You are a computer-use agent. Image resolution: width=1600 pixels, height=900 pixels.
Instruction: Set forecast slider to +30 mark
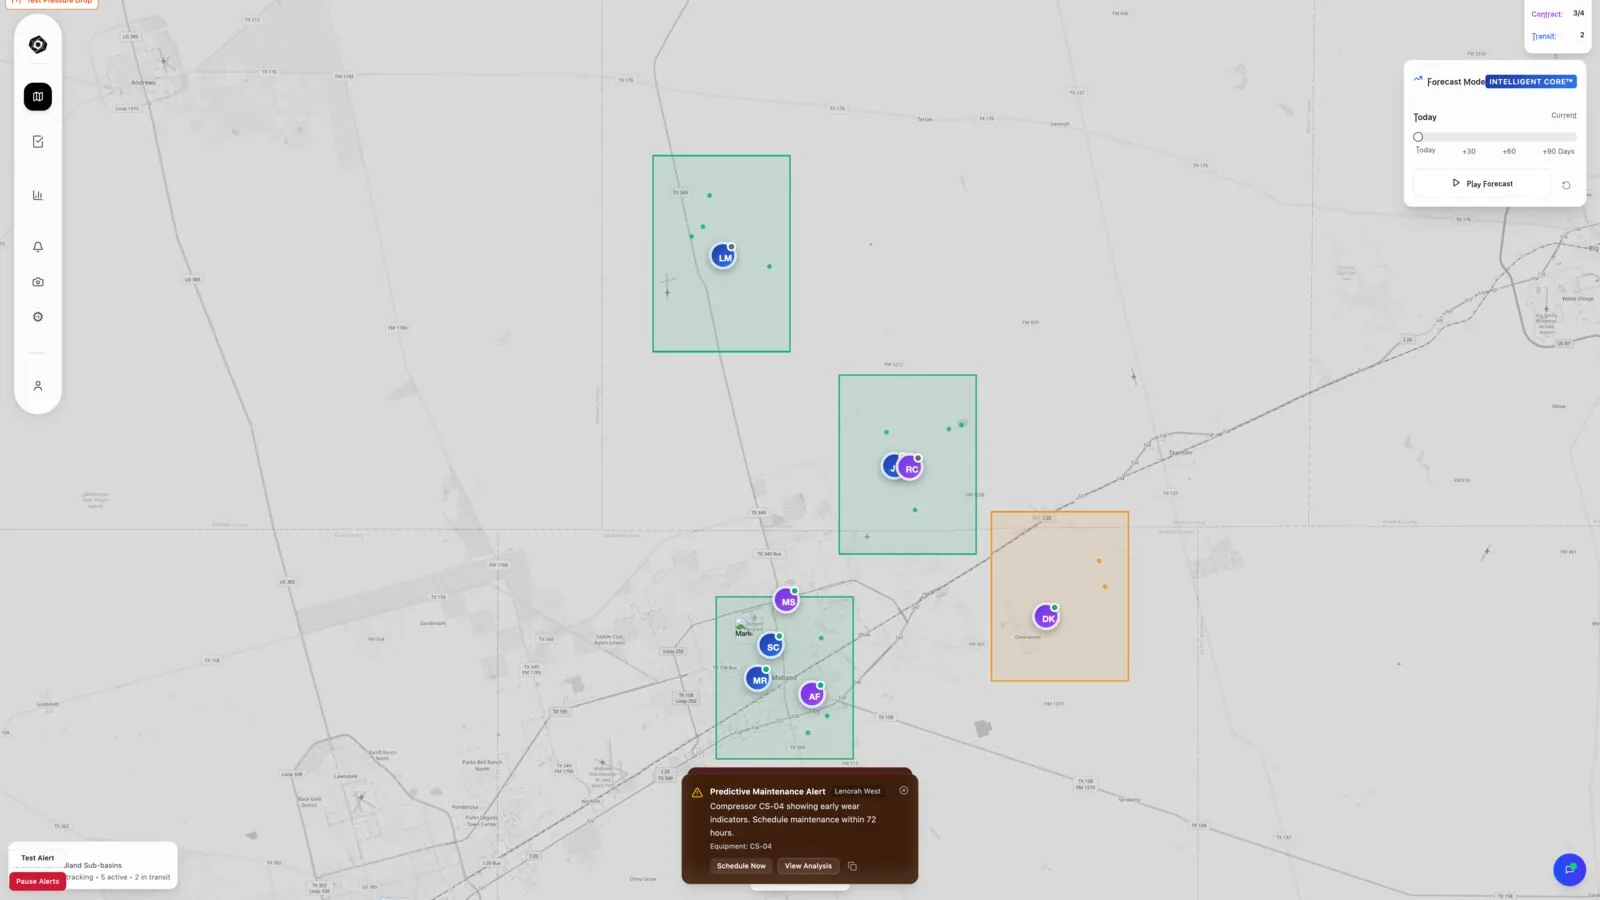point(1469,152)
